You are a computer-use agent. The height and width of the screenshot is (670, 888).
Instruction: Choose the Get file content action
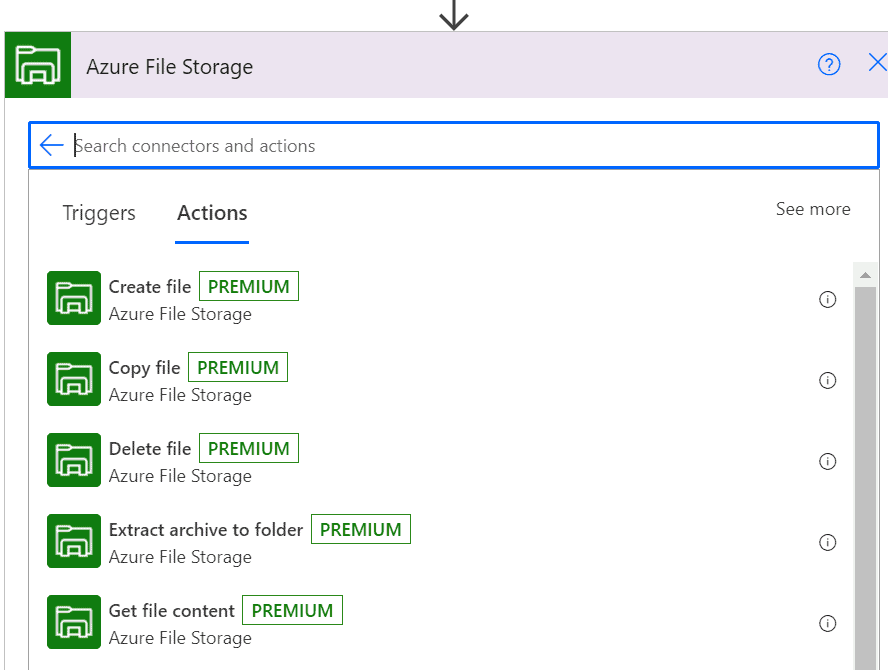point(172,611)
